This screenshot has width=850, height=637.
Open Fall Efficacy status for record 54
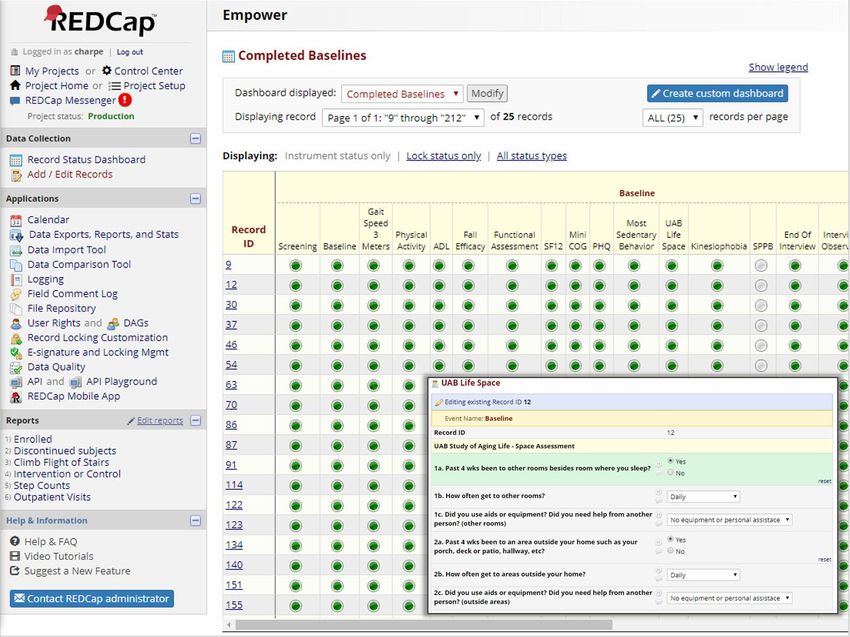pos(468,365)
